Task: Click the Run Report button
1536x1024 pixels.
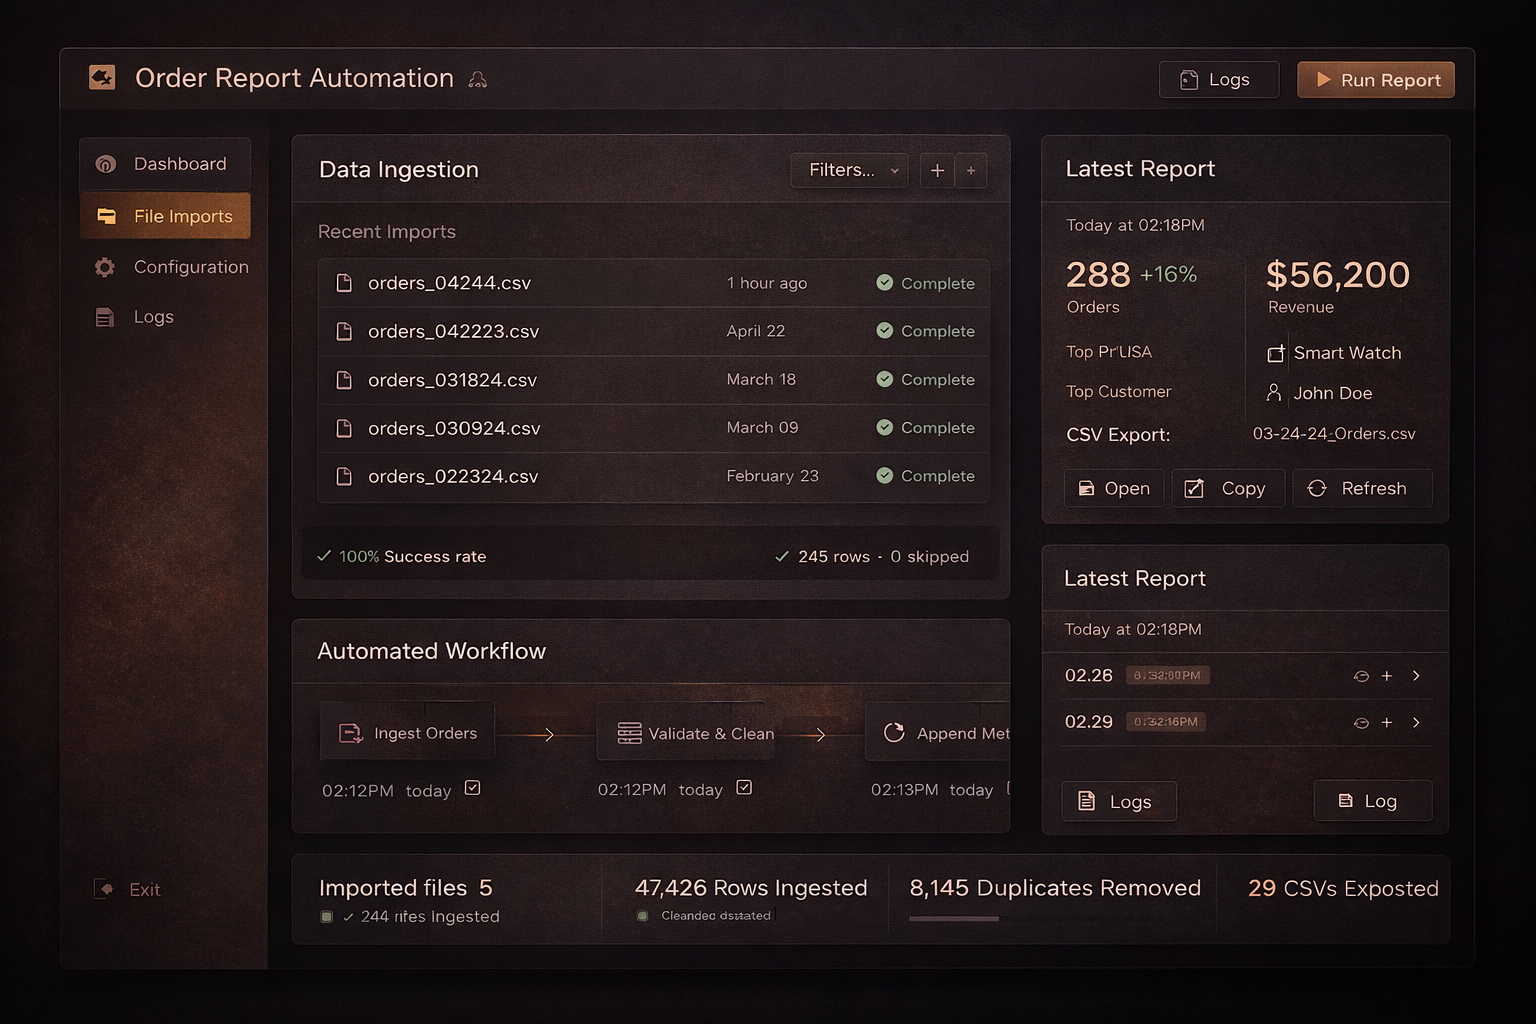Action: point(1375,79)
